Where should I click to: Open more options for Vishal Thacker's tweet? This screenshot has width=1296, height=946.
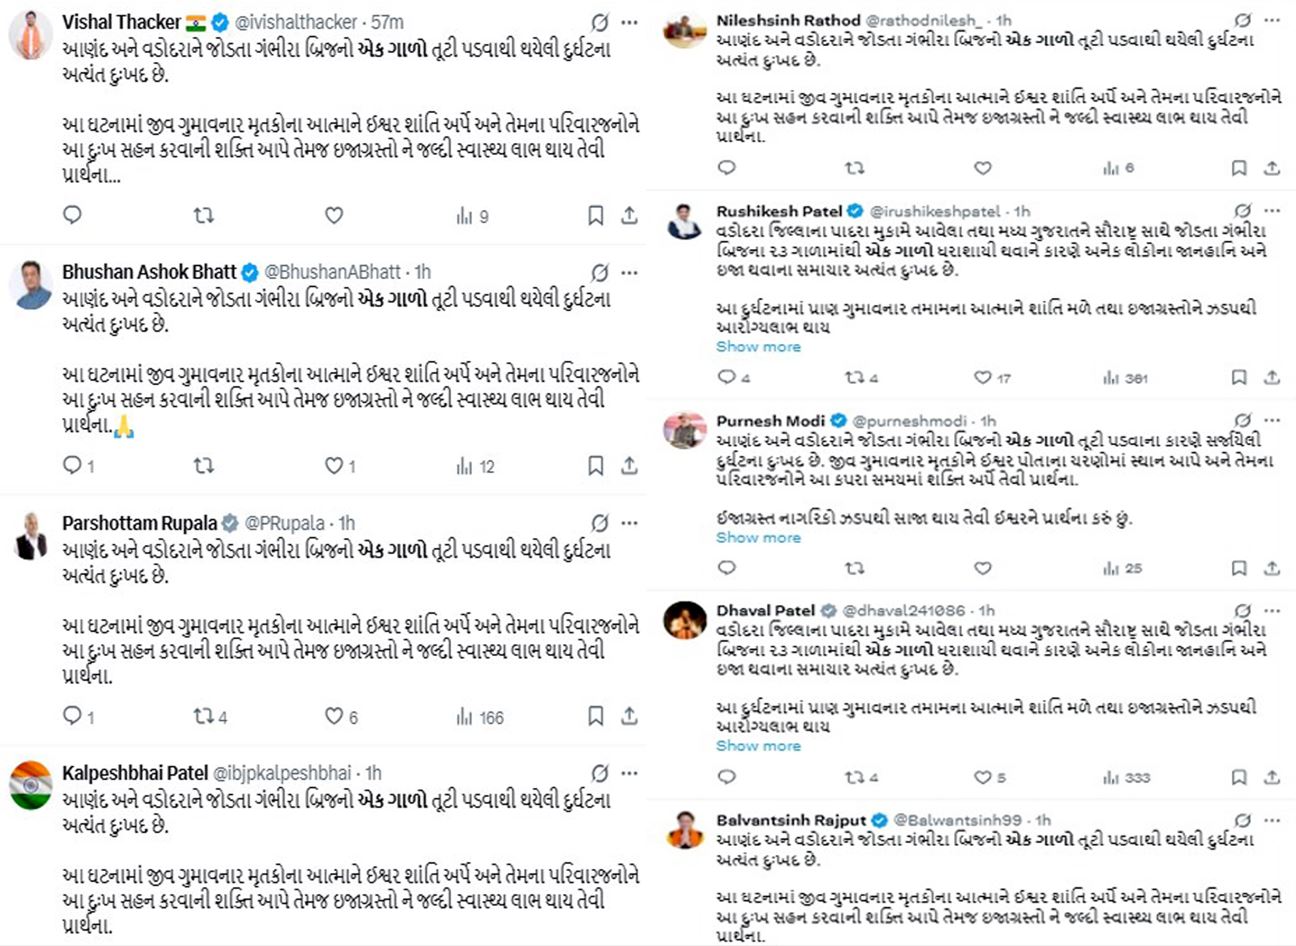coord(629,22)
